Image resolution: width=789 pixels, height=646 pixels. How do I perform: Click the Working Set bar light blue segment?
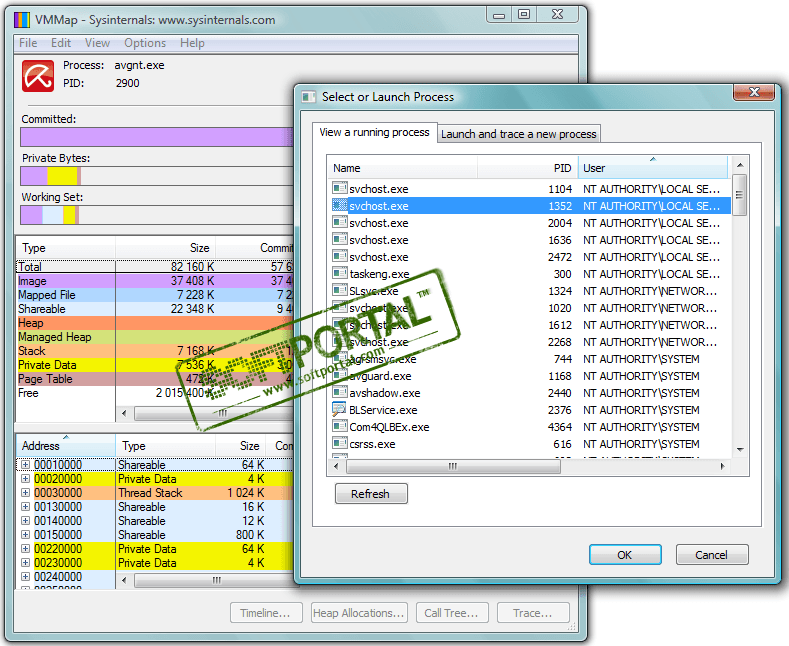(x=53, y=215)
